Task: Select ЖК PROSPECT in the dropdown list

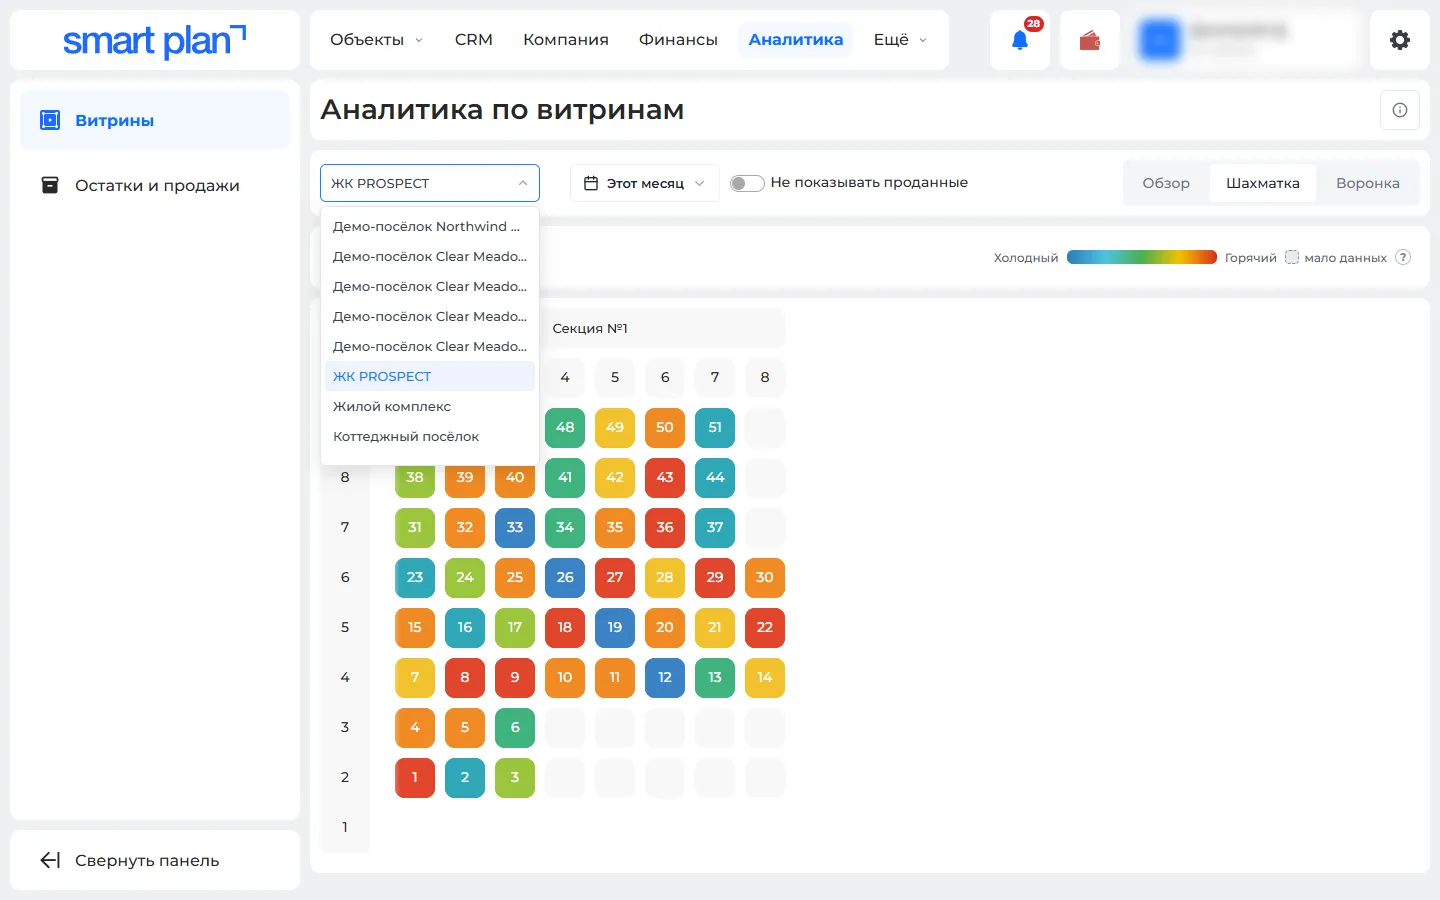Action: [430, 376]
